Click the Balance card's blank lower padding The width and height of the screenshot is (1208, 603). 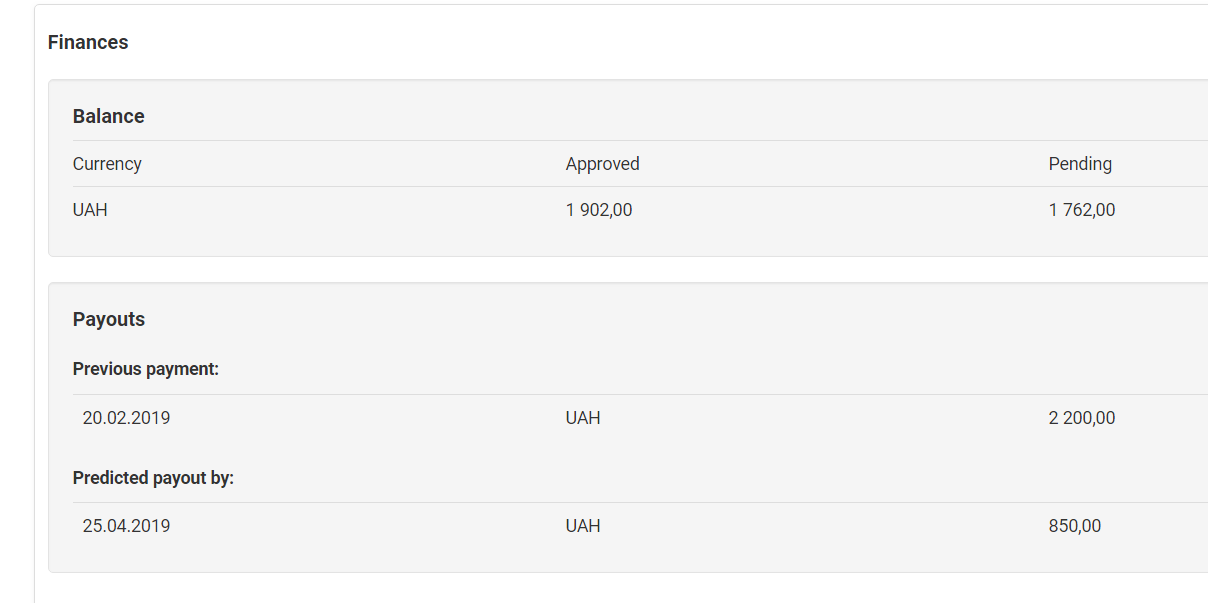(600, 243)
